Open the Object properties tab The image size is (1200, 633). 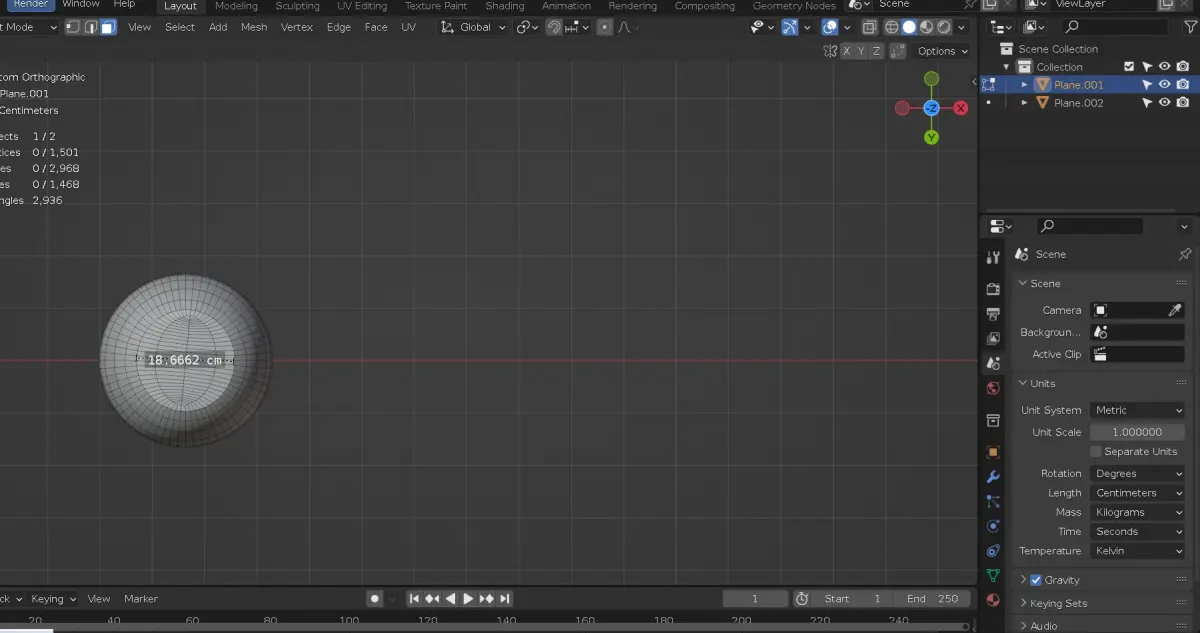tap(993, 452)
